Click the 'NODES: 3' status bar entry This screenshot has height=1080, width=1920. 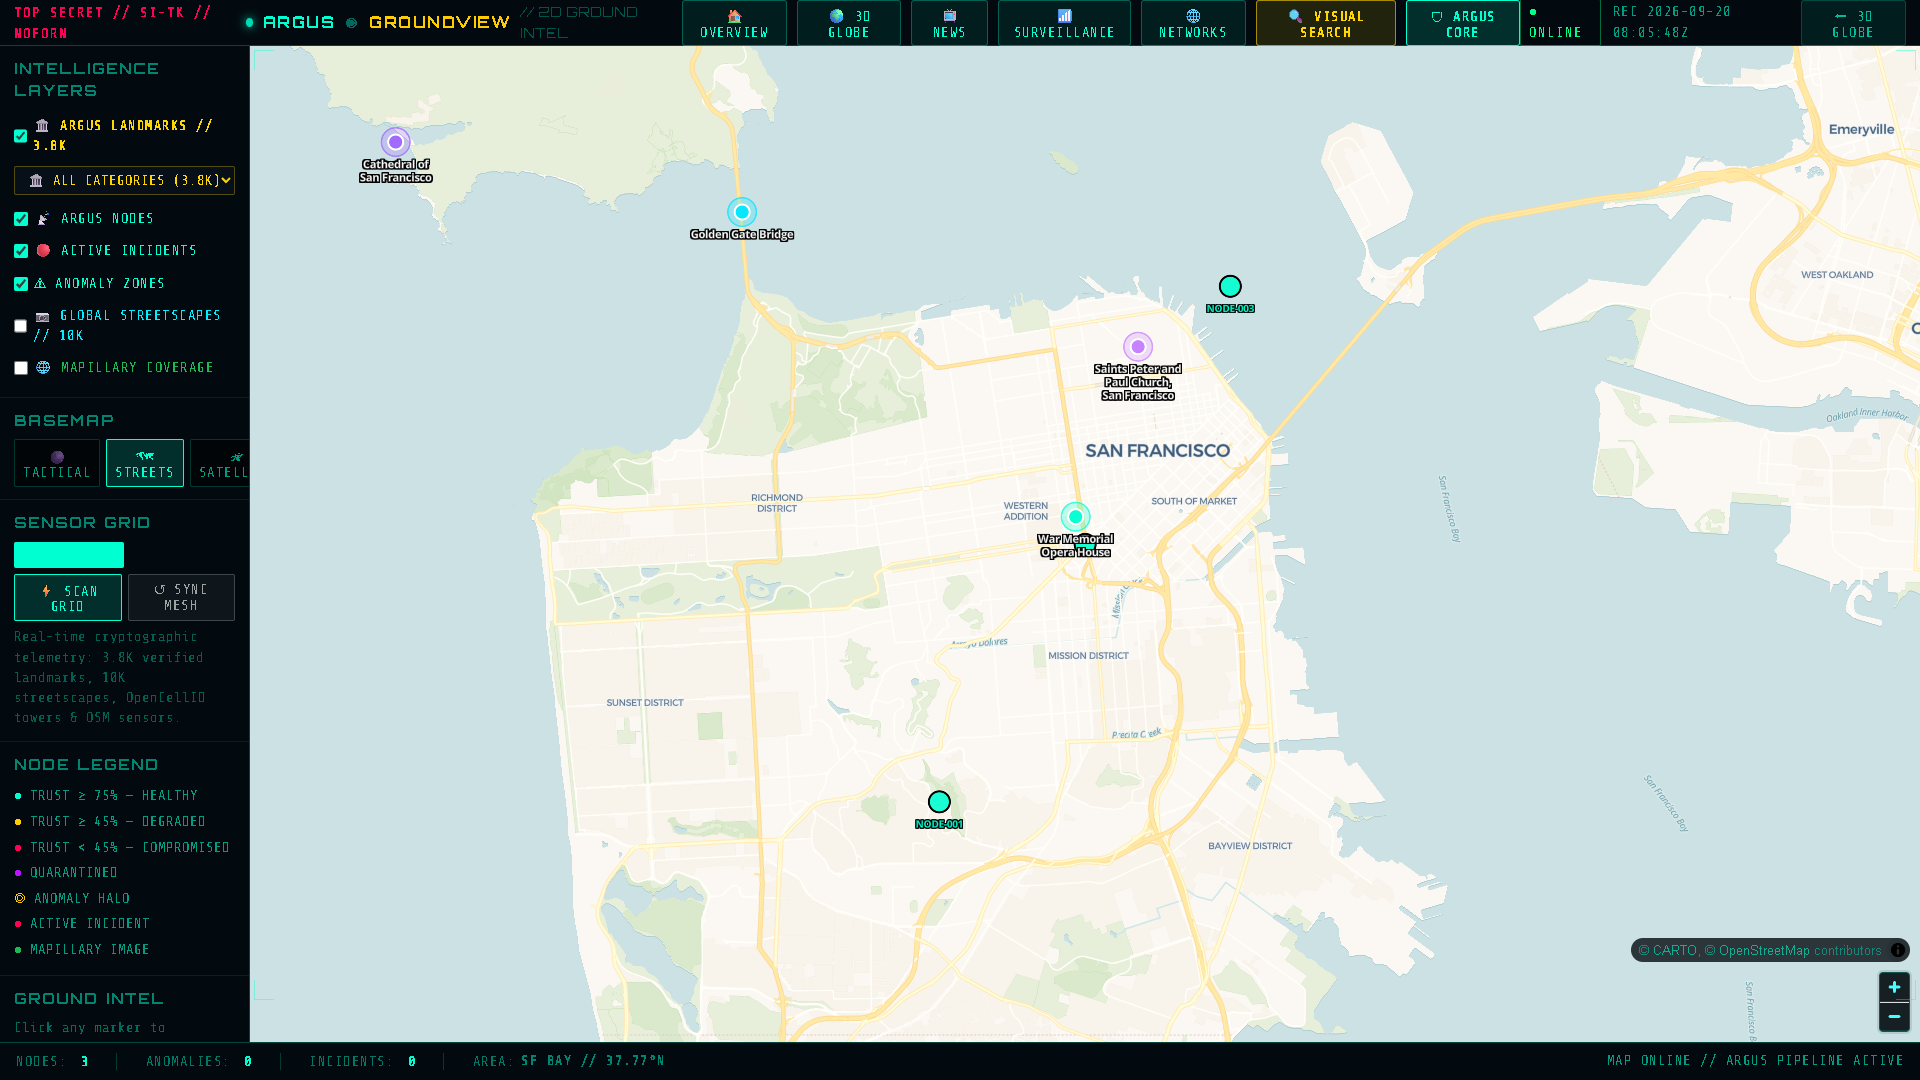tap(52, 1061)
